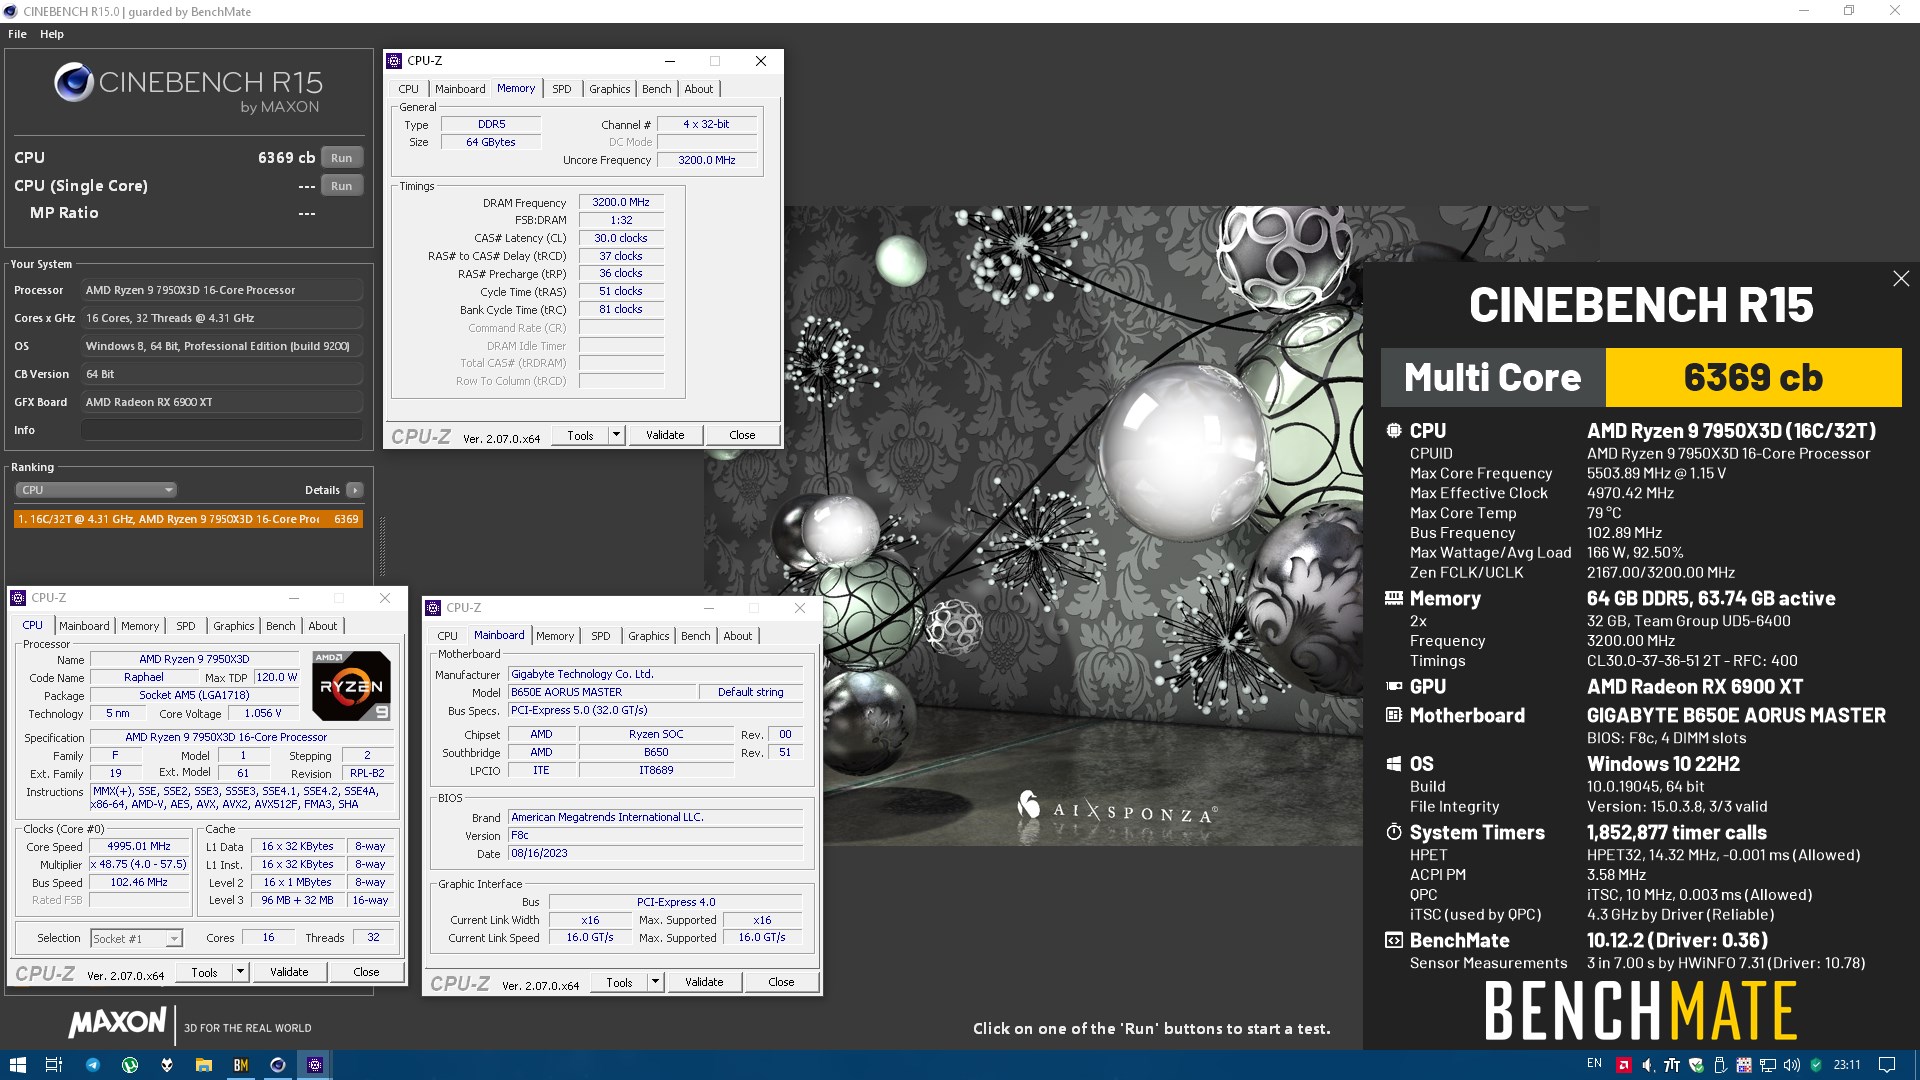Click Tools button in CPU tab window

tap(204, 972)
